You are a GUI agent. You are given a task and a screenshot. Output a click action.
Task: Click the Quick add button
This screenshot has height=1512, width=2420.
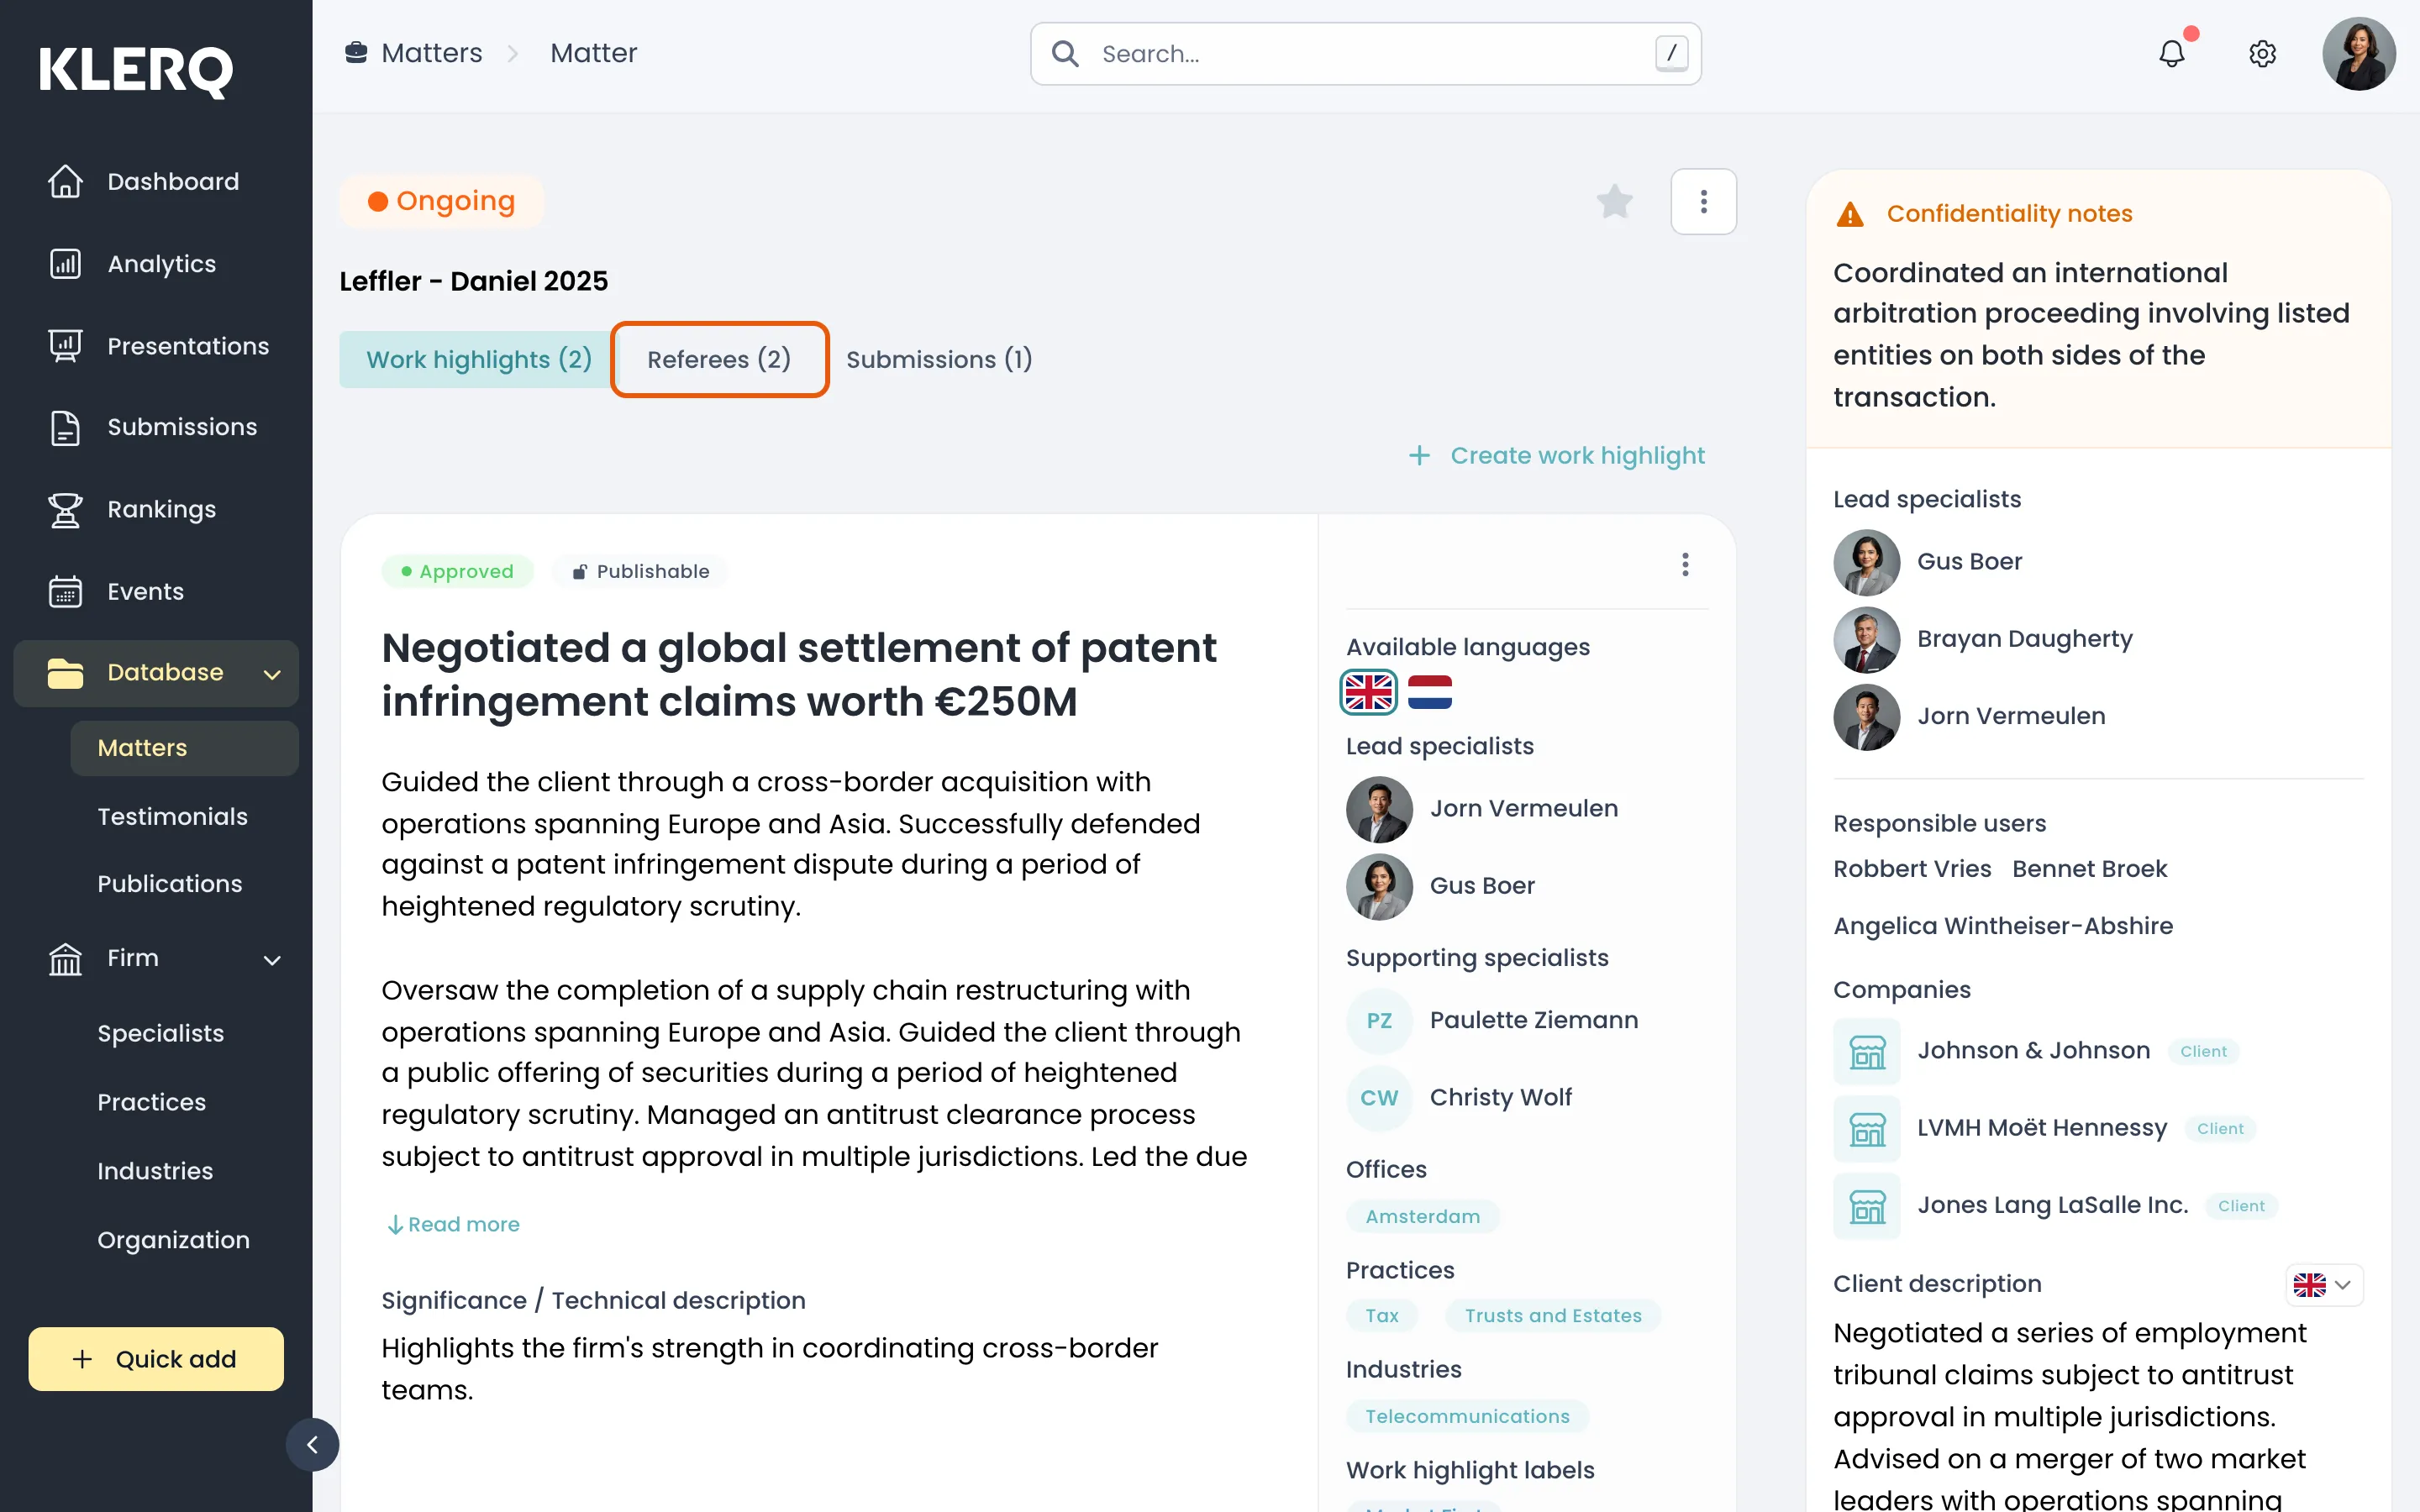click(x=156, y=1359)
